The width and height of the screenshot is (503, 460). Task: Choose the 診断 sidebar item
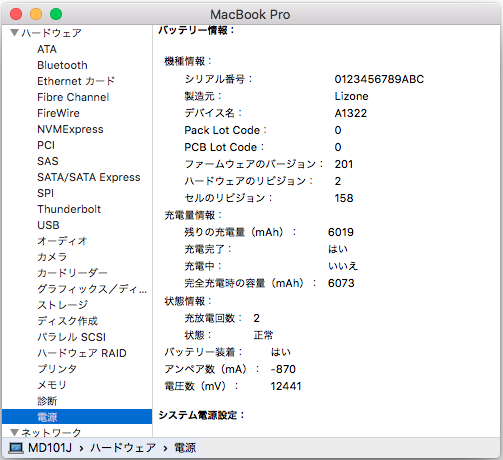click(x=47, y=401)
